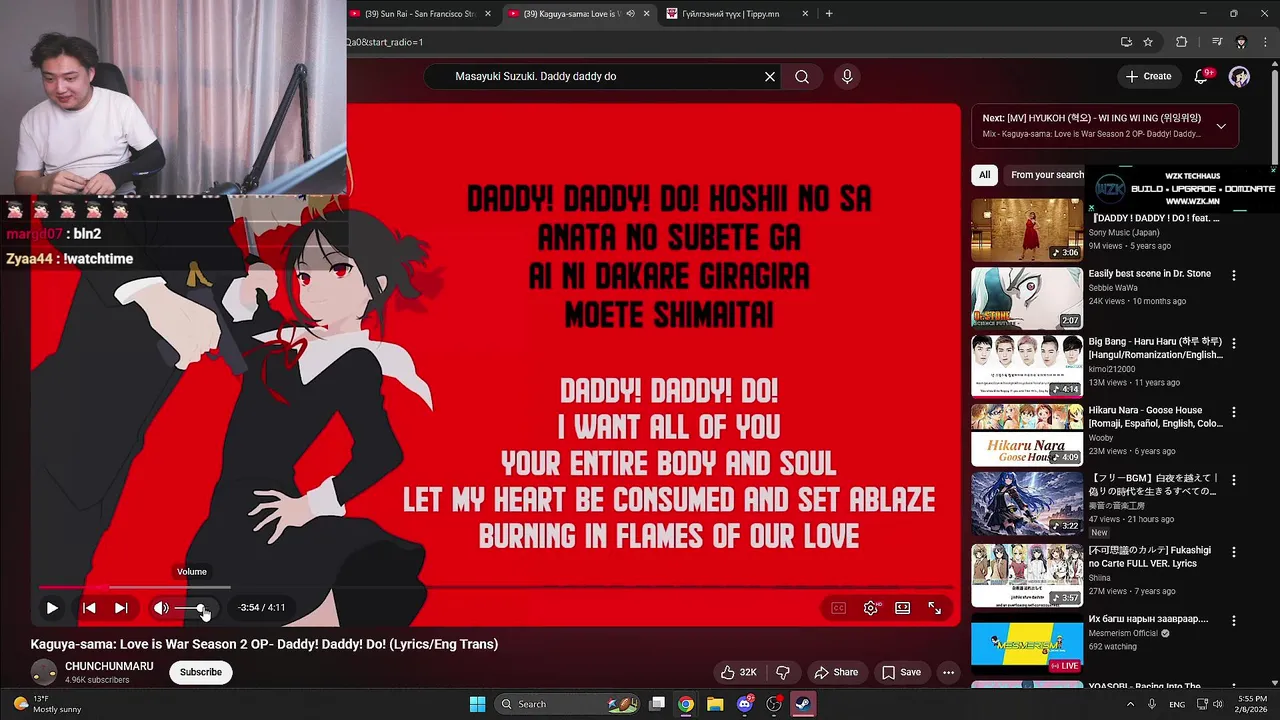Open the ENG language input selector
The height and width of the screenshot is (720, 1280).
[x=1177, y=704]
